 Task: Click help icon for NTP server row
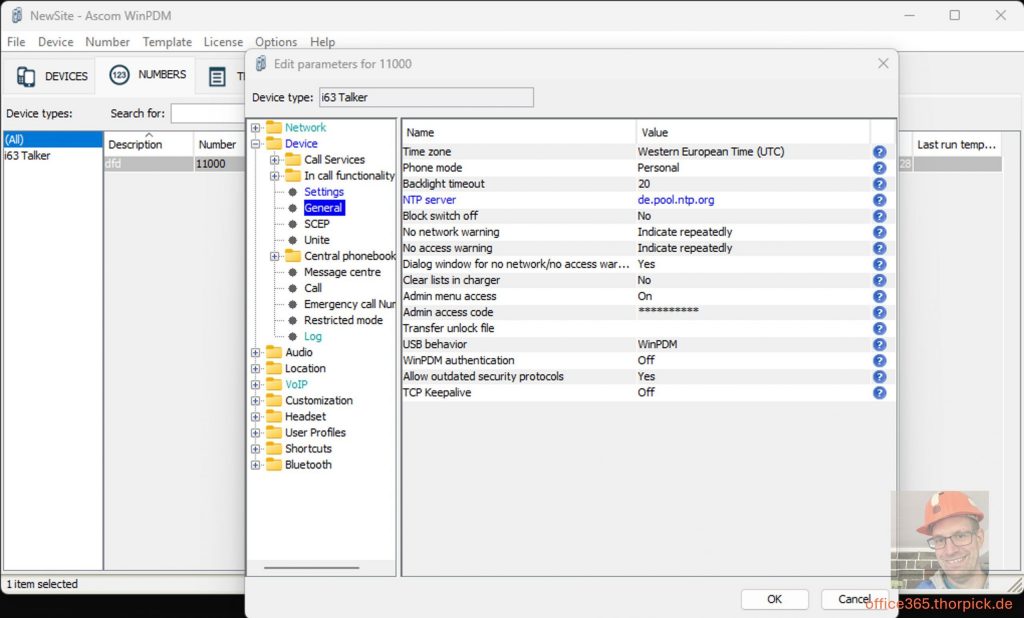click(879, 200)
